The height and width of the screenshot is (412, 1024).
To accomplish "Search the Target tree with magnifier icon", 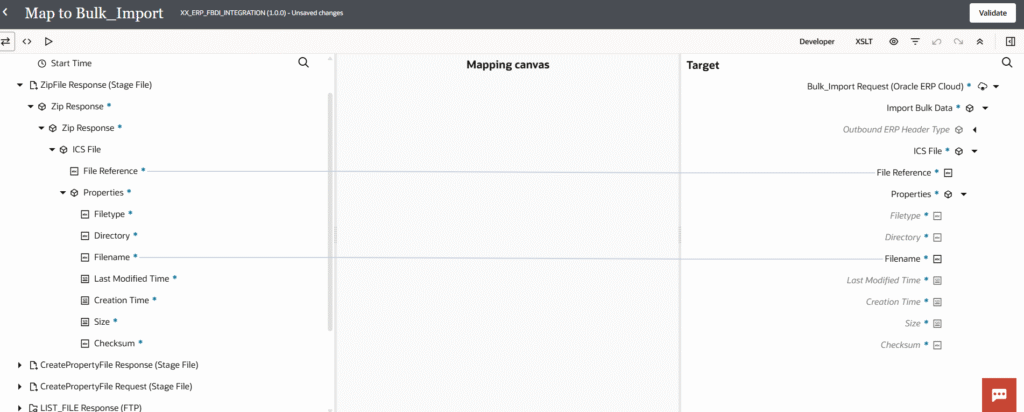I will (x=1007, y=63).
